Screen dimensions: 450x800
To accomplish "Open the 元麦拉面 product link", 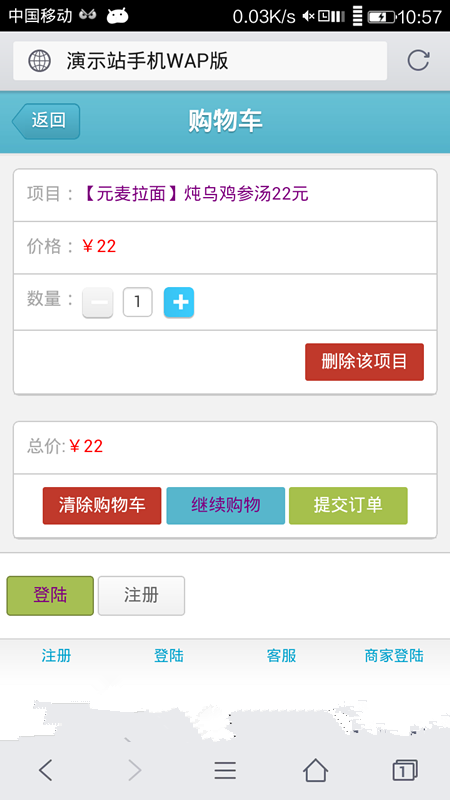I will [195, 194].
